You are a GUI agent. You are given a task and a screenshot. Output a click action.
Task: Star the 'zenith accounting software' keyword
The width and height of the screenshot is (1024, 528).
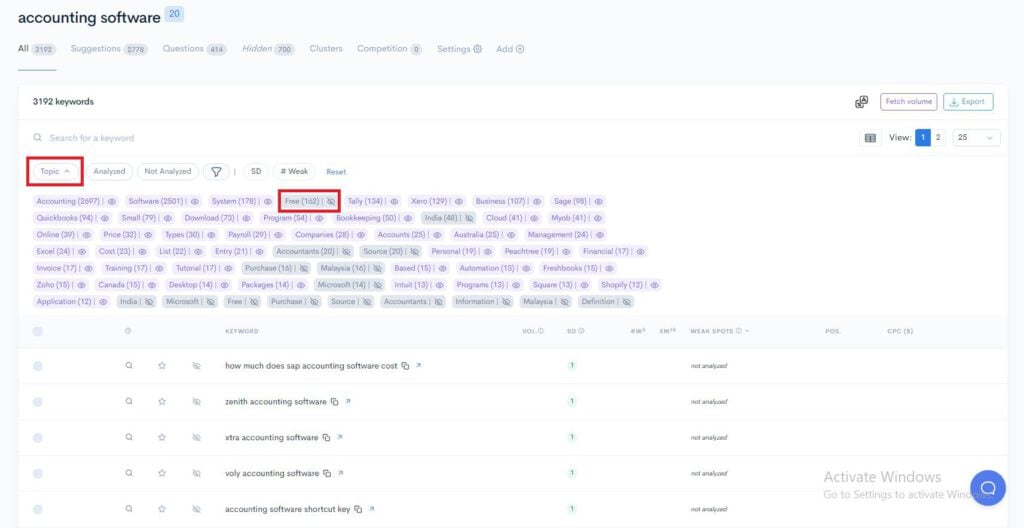click(x=162, y=402)
